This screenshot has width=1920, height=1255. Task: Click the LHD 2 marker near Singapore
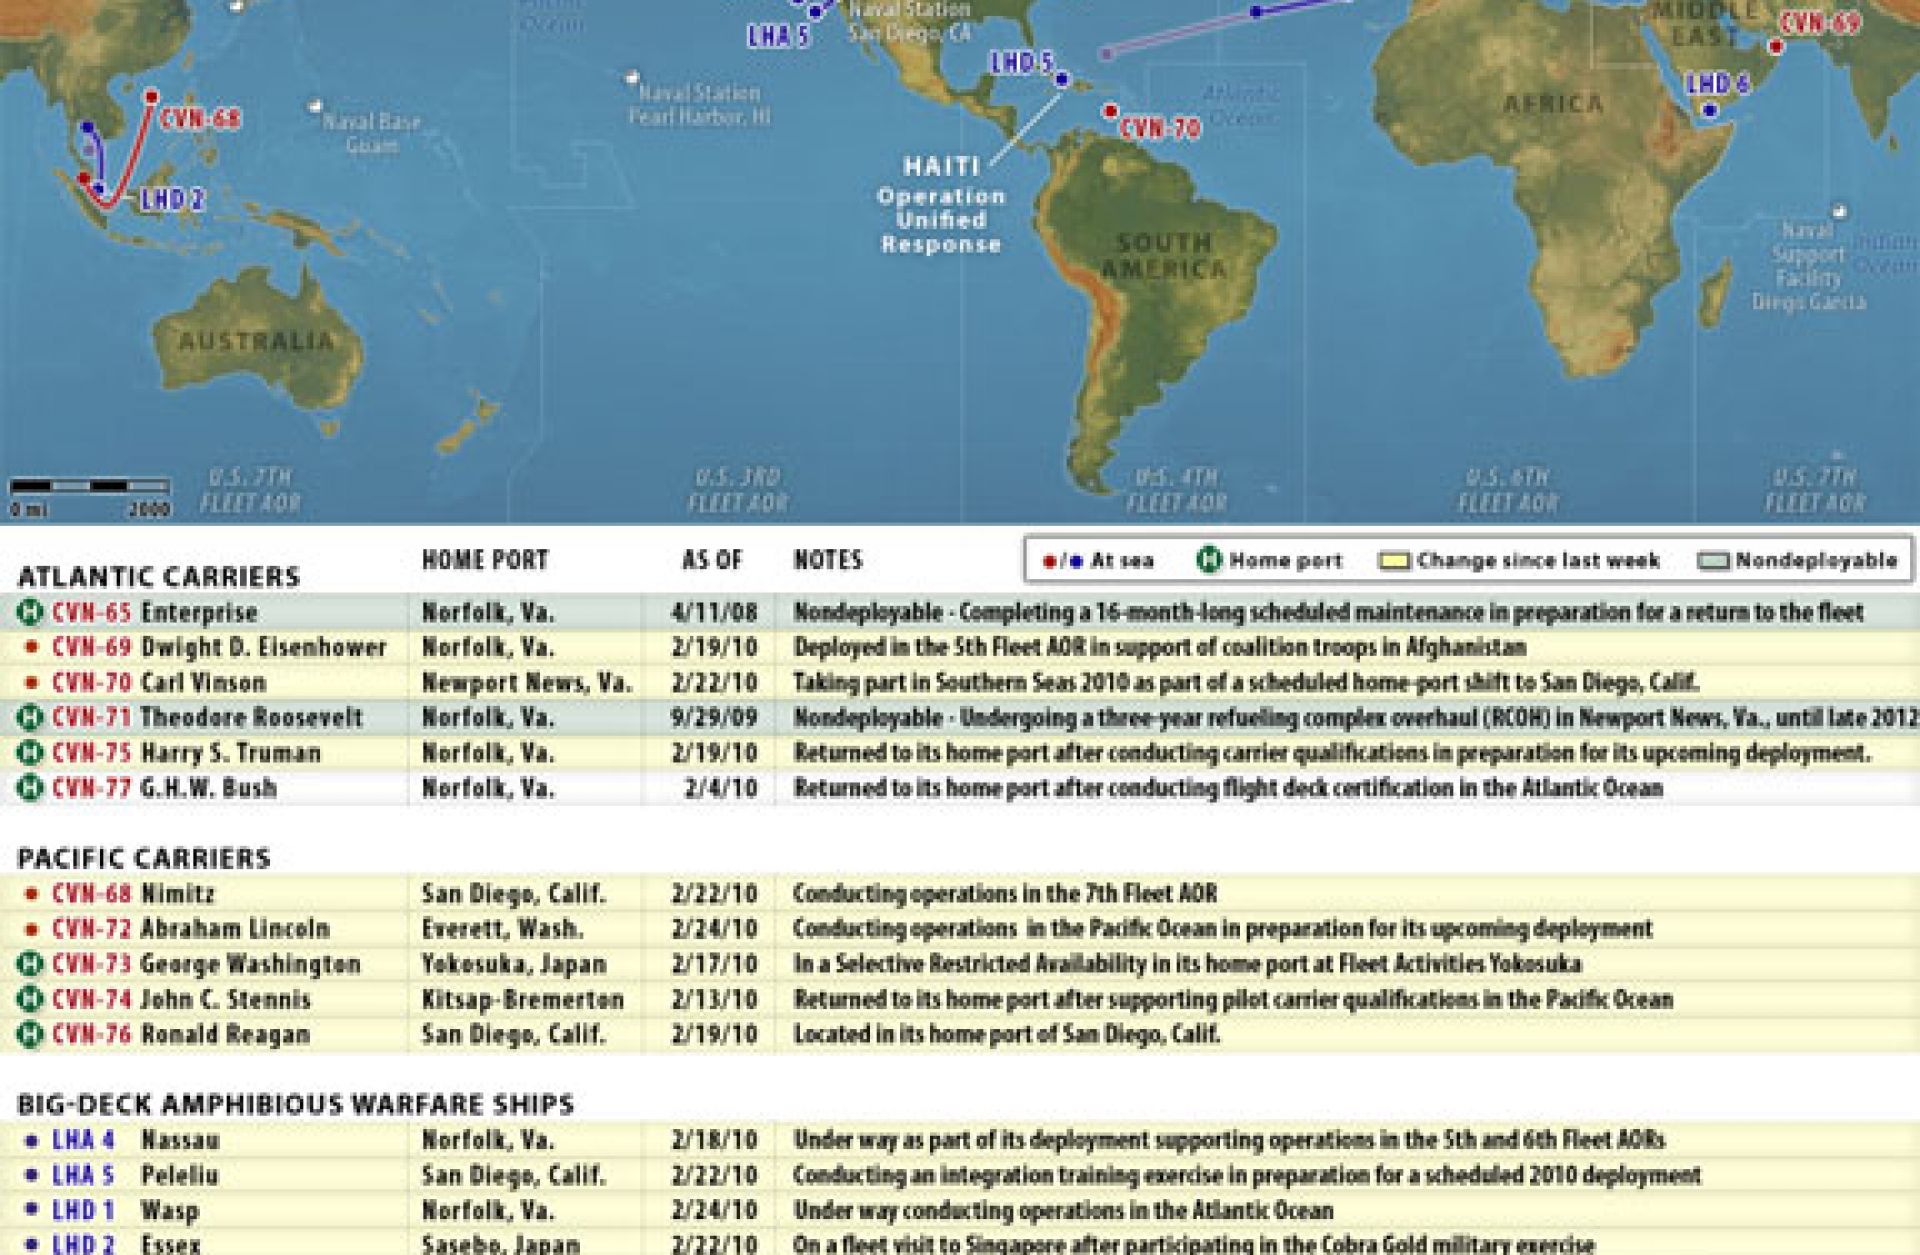[98, 188]
